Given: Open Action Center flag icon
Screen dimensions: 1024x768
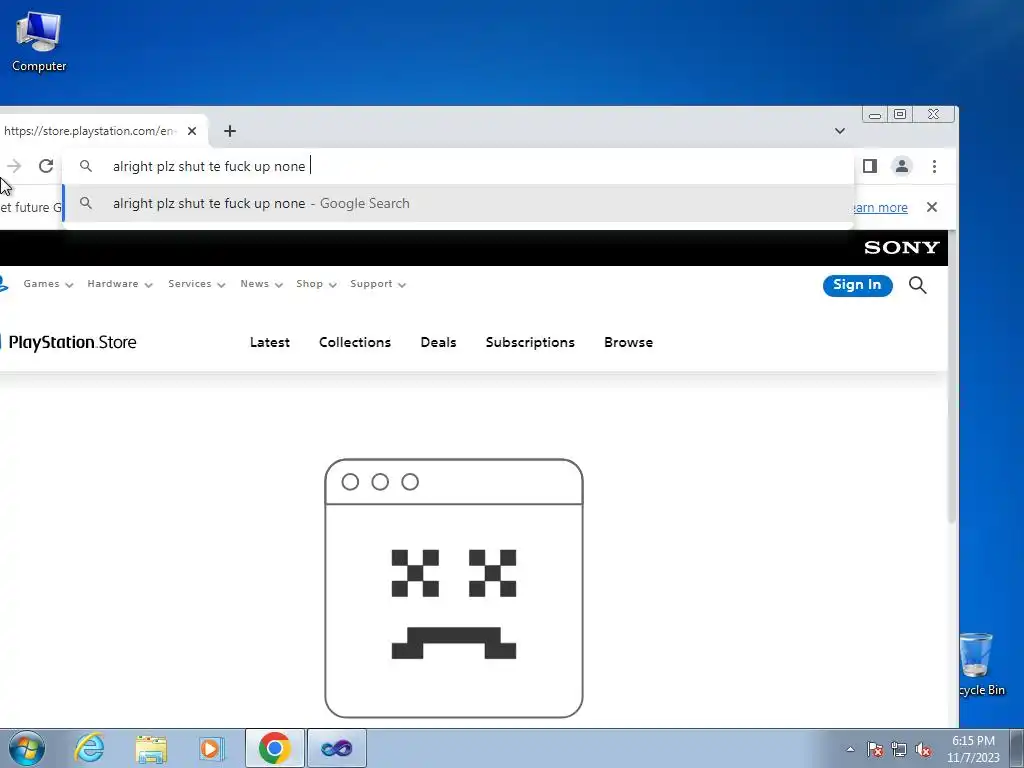Looking at the screenshot, I should 875,749.
